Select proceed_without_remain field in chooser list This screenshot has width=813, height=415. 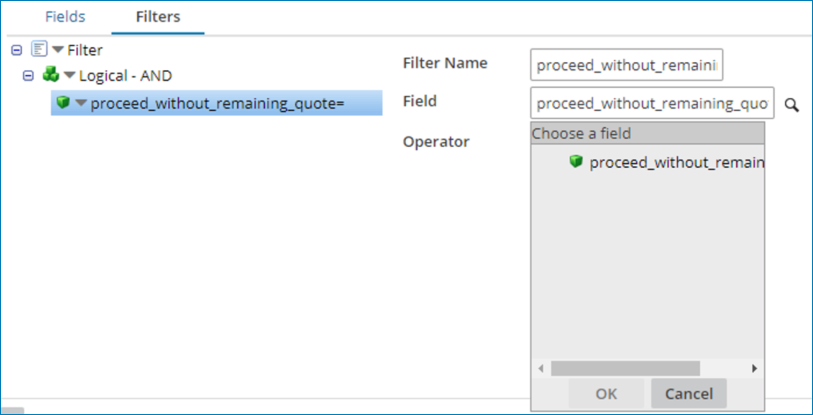pos(677,163)
